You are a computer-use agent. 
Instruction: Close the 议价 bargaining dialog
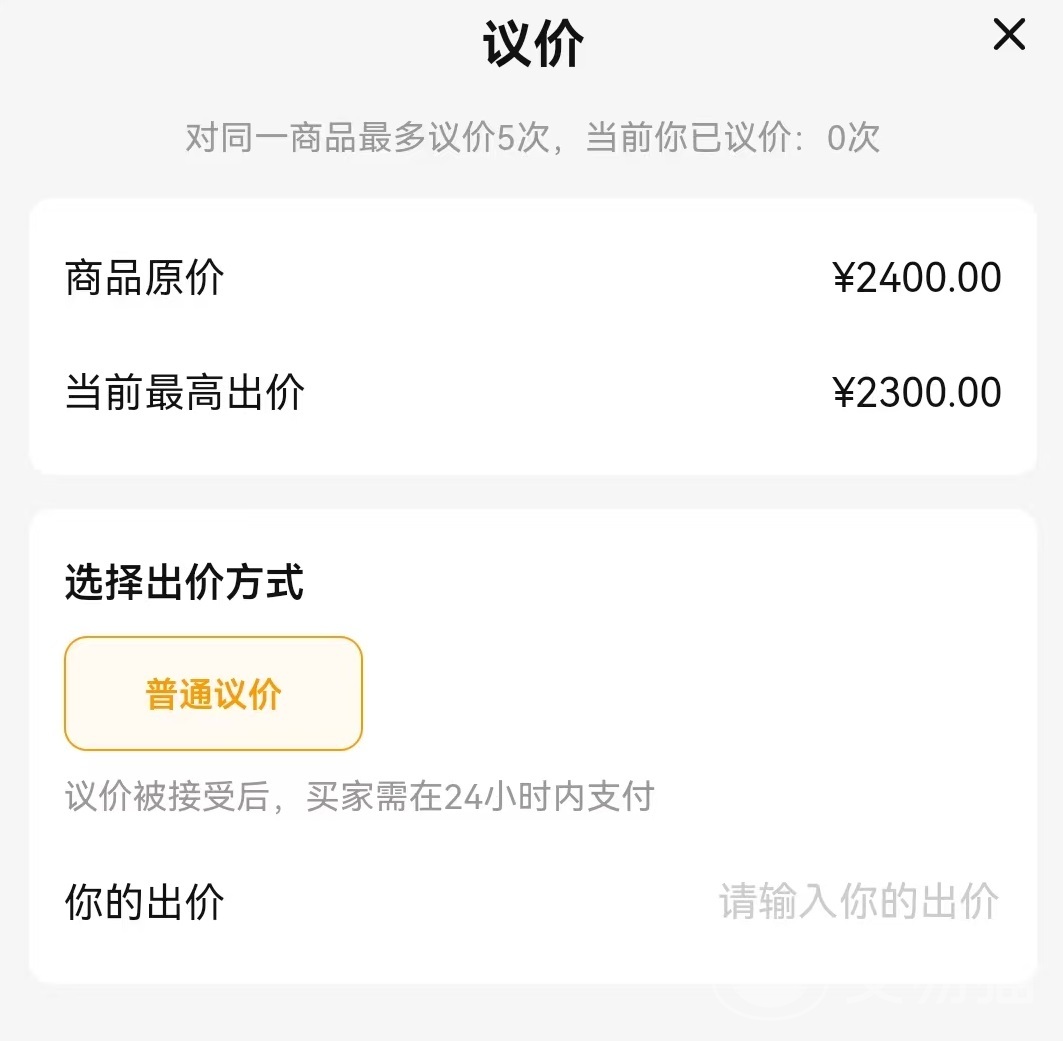click(x=1009, y=36)
